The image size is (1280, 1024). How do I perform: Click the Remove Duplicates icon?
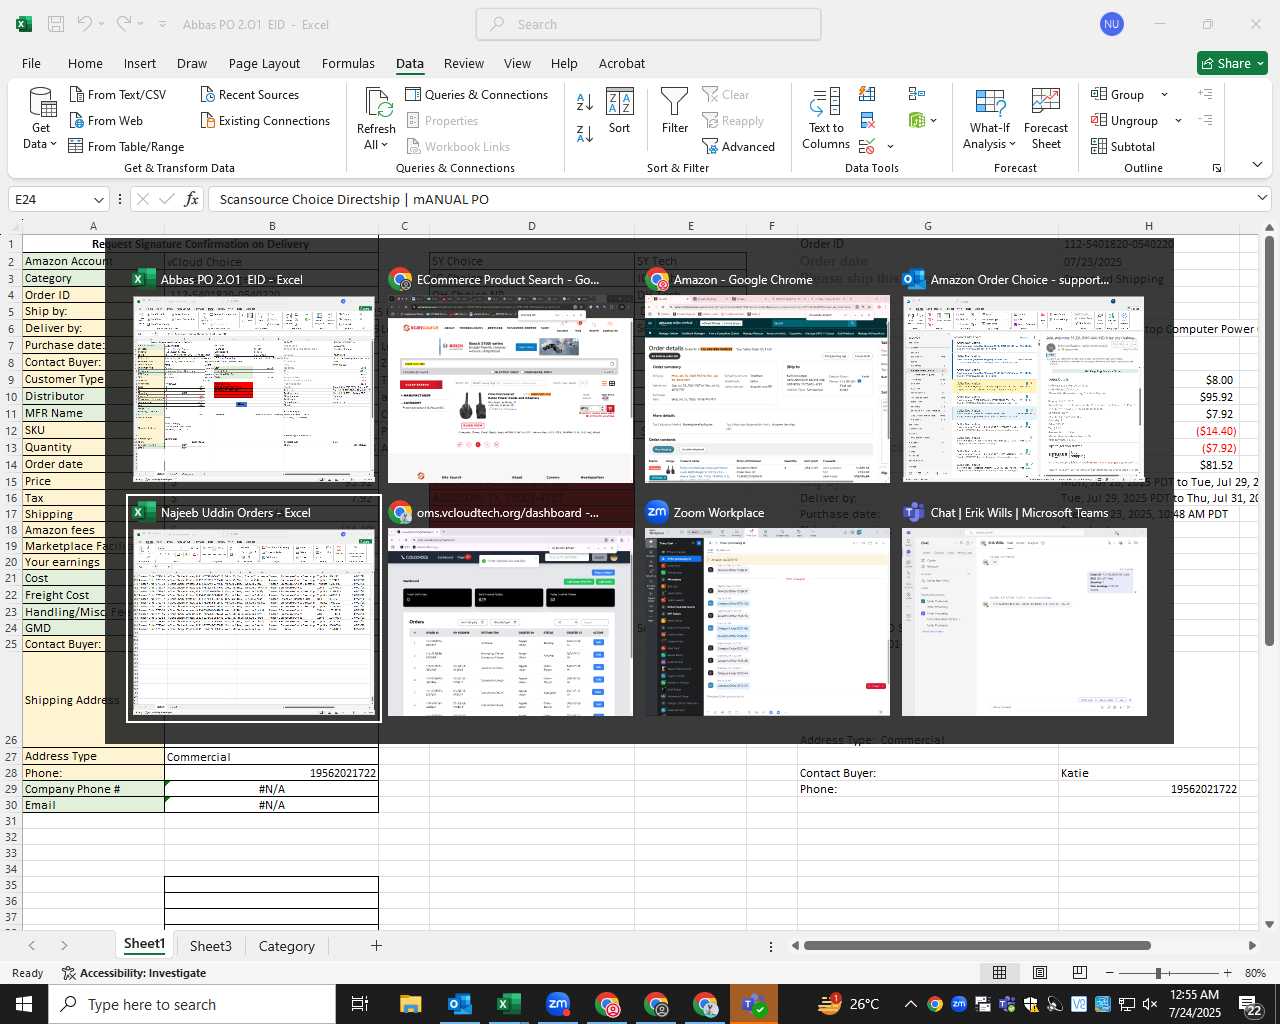(867, 120)
